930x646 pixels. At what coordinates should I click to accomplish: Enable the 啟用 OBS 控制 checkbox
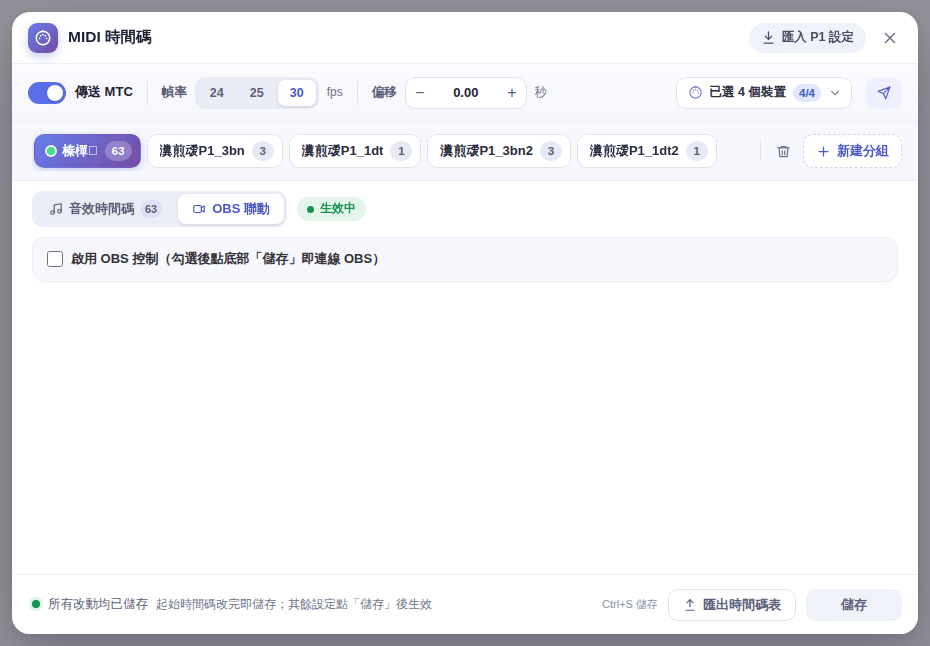tap(55, 259)
